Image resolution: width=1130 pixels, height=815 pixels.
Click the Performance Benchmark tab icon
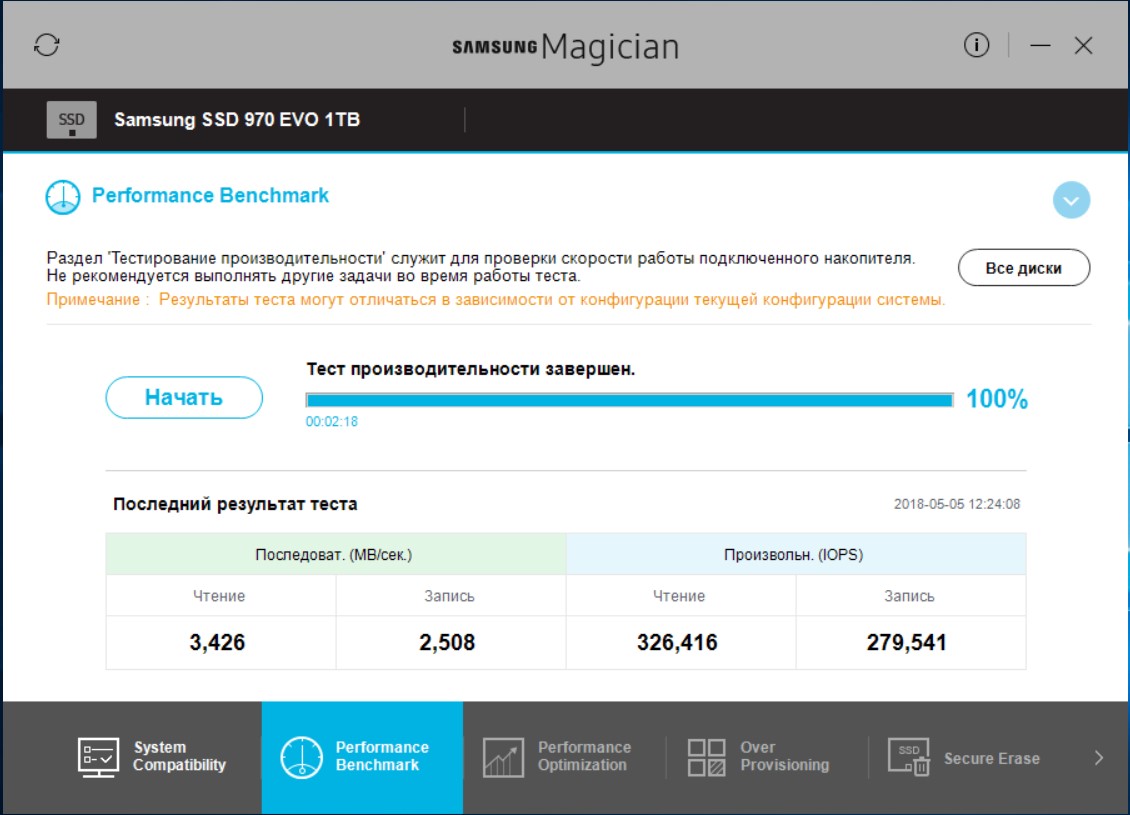(301, 757)
